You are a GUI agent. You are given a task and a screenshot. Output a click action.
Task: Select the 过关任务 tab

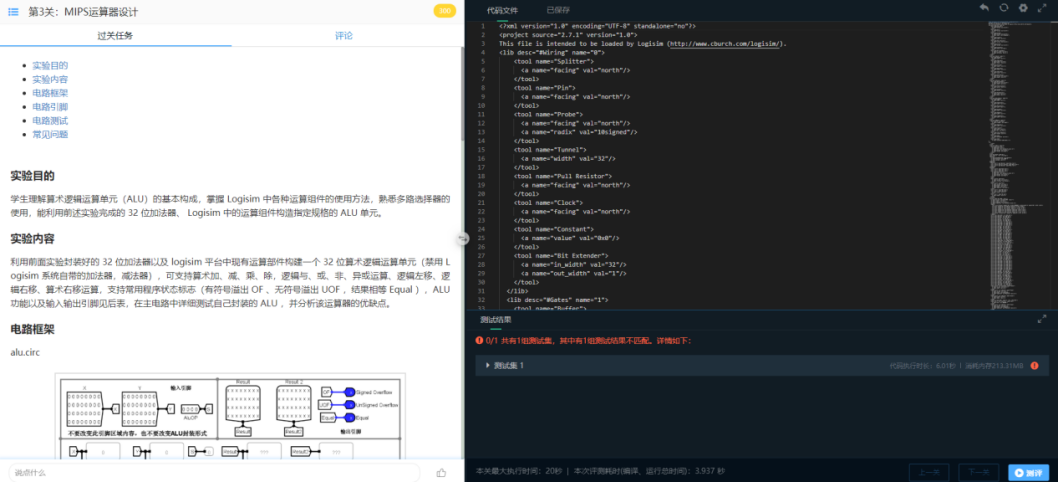115,35
